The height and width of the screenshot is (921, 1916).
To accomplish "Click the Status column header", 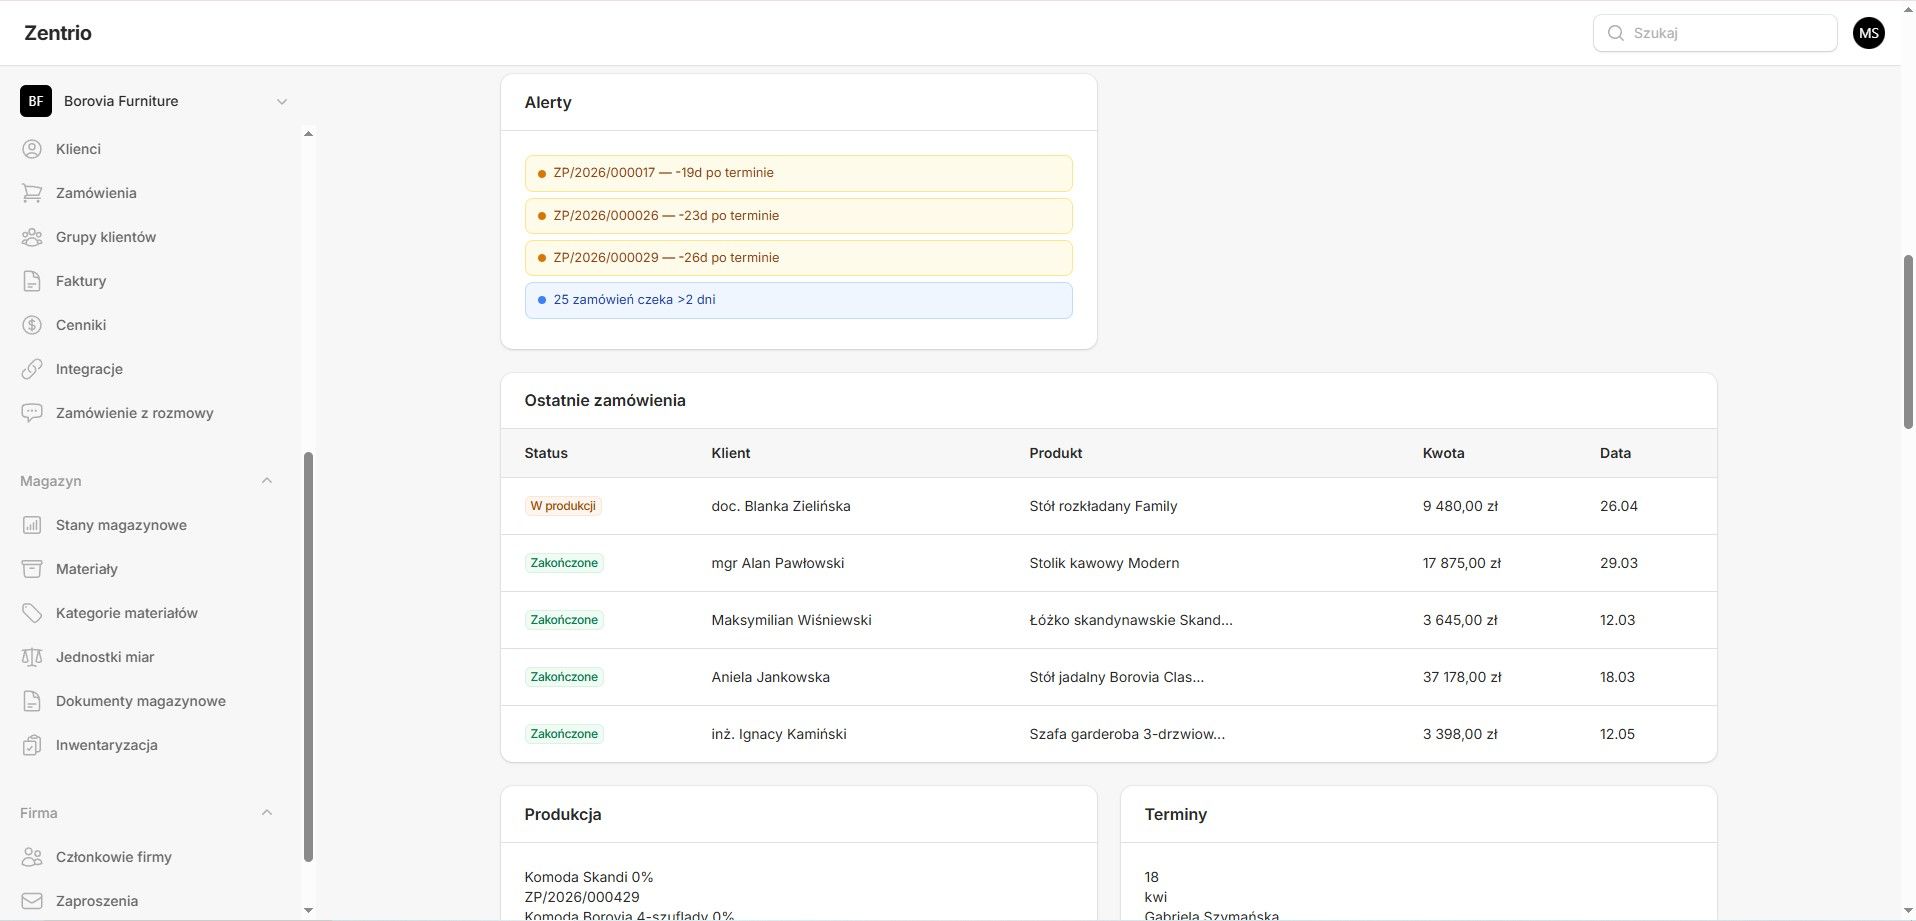I will [x=546, y=453].
